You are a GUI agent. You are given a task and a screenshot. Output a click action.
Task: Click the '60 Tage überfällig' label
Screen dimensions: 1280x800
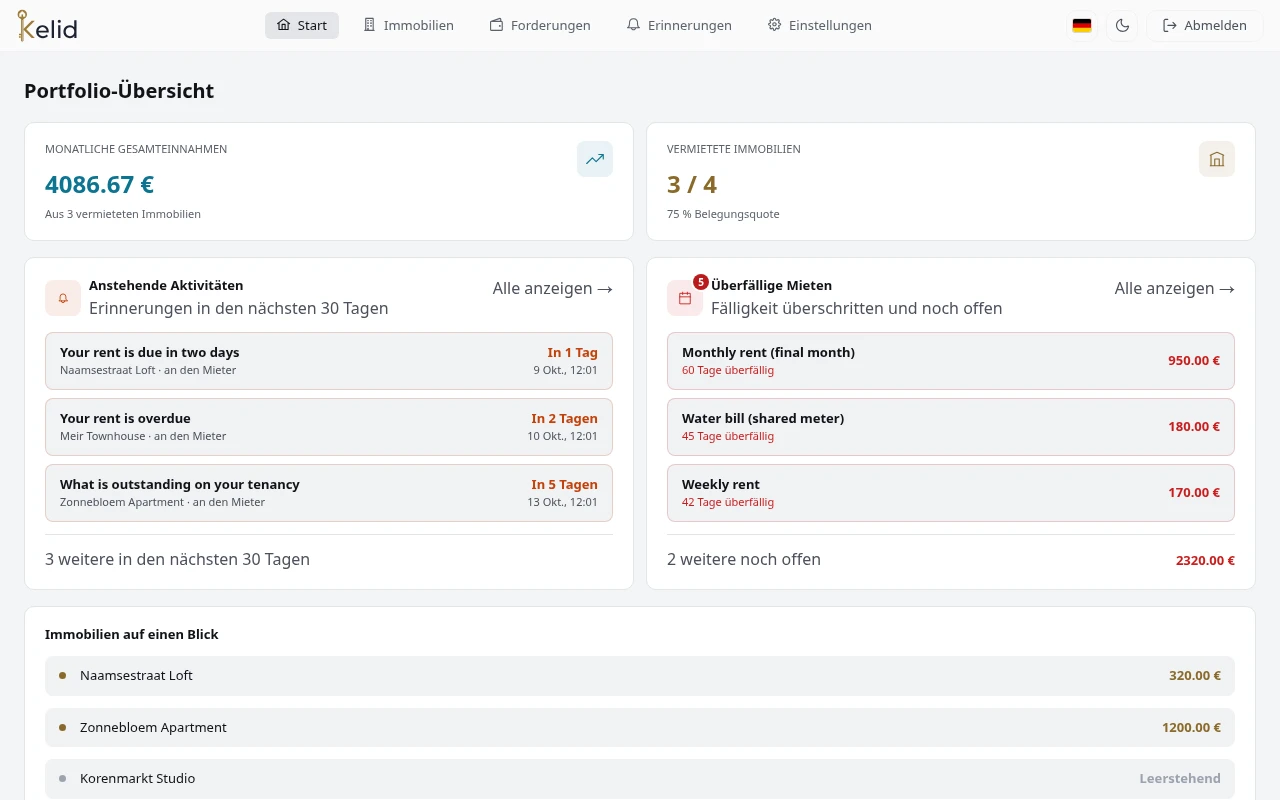coord(728,371)
